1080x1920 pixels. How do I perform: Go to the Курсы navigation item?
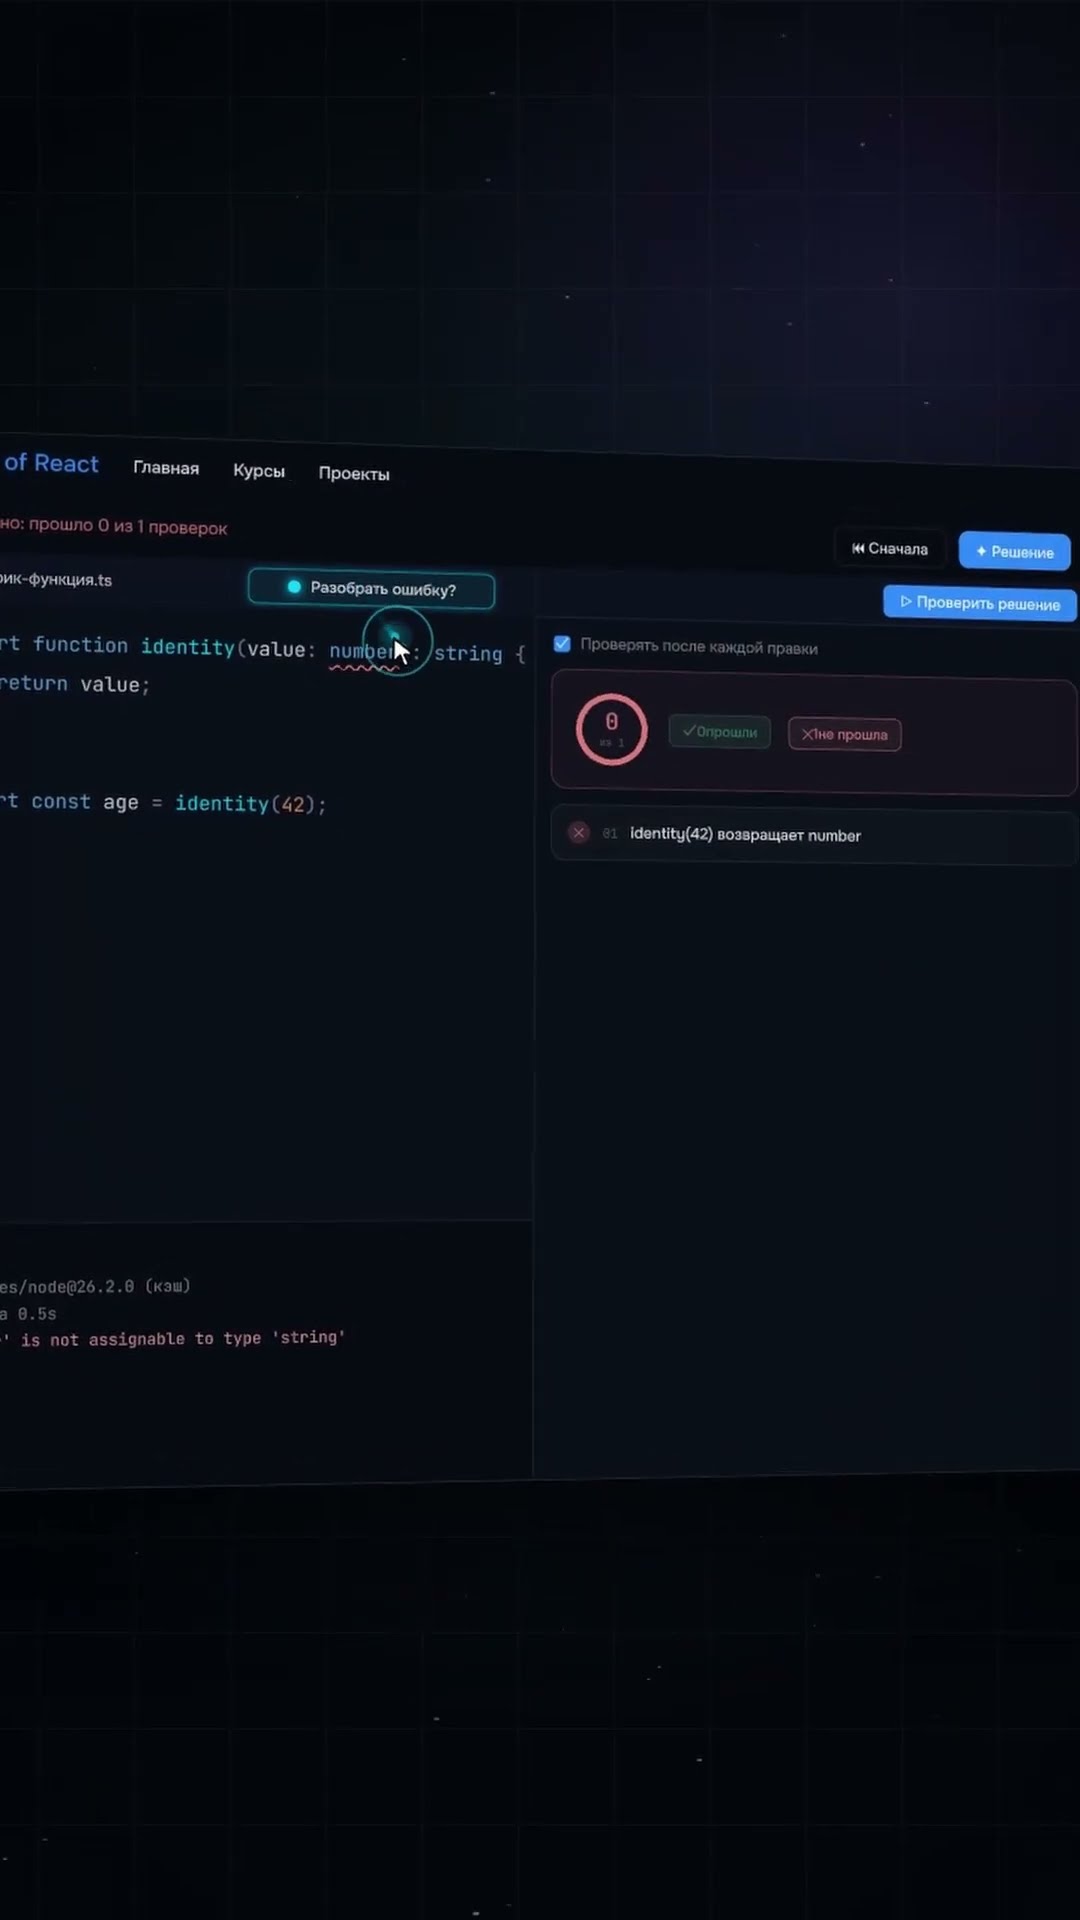point(259,471)
